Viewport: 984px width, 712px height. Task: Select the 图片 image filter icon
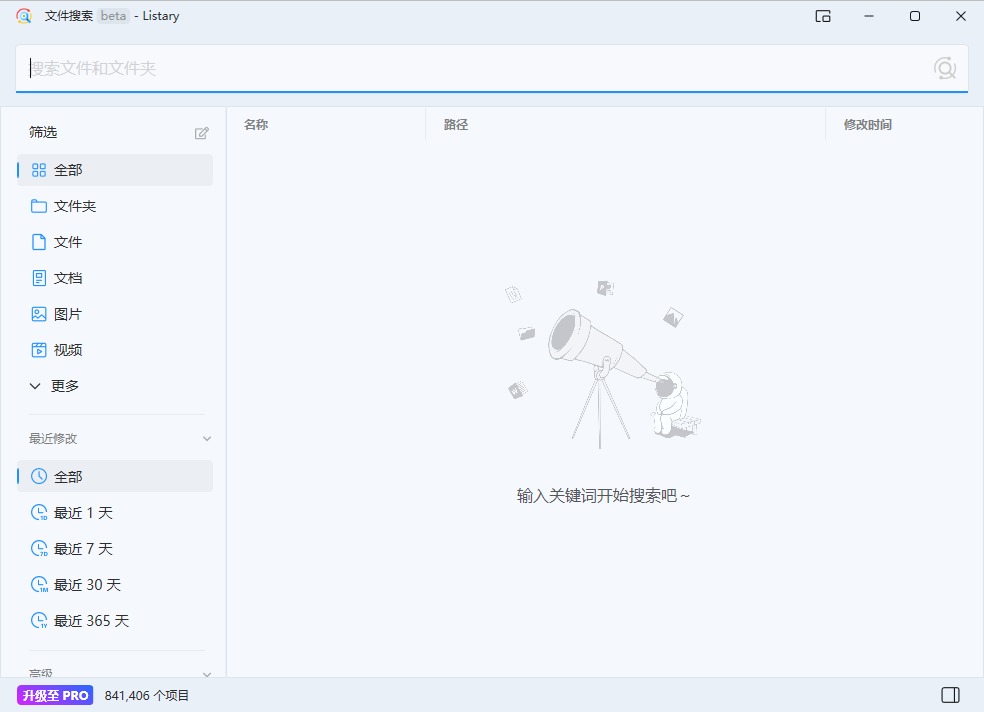tap(38, 313)
